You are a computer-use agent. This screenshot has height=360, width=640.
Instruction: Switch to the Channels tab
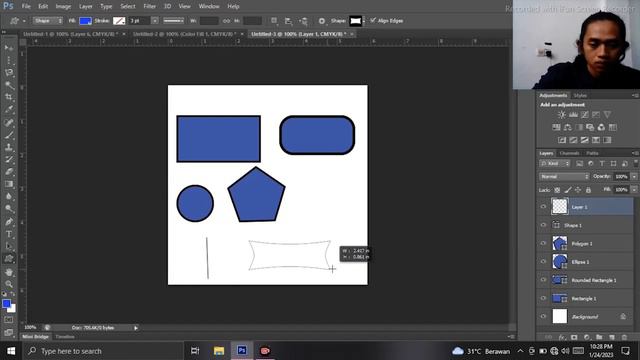[x=569, y=153]
